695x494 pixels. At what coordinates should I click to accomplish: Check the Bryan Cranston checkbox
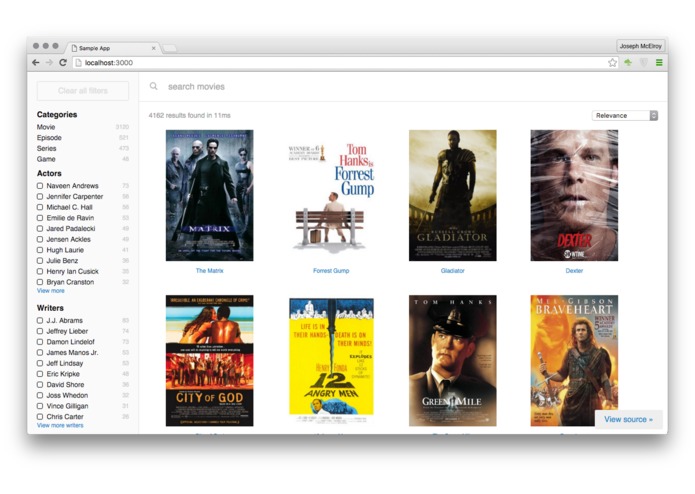pos(40,282)
